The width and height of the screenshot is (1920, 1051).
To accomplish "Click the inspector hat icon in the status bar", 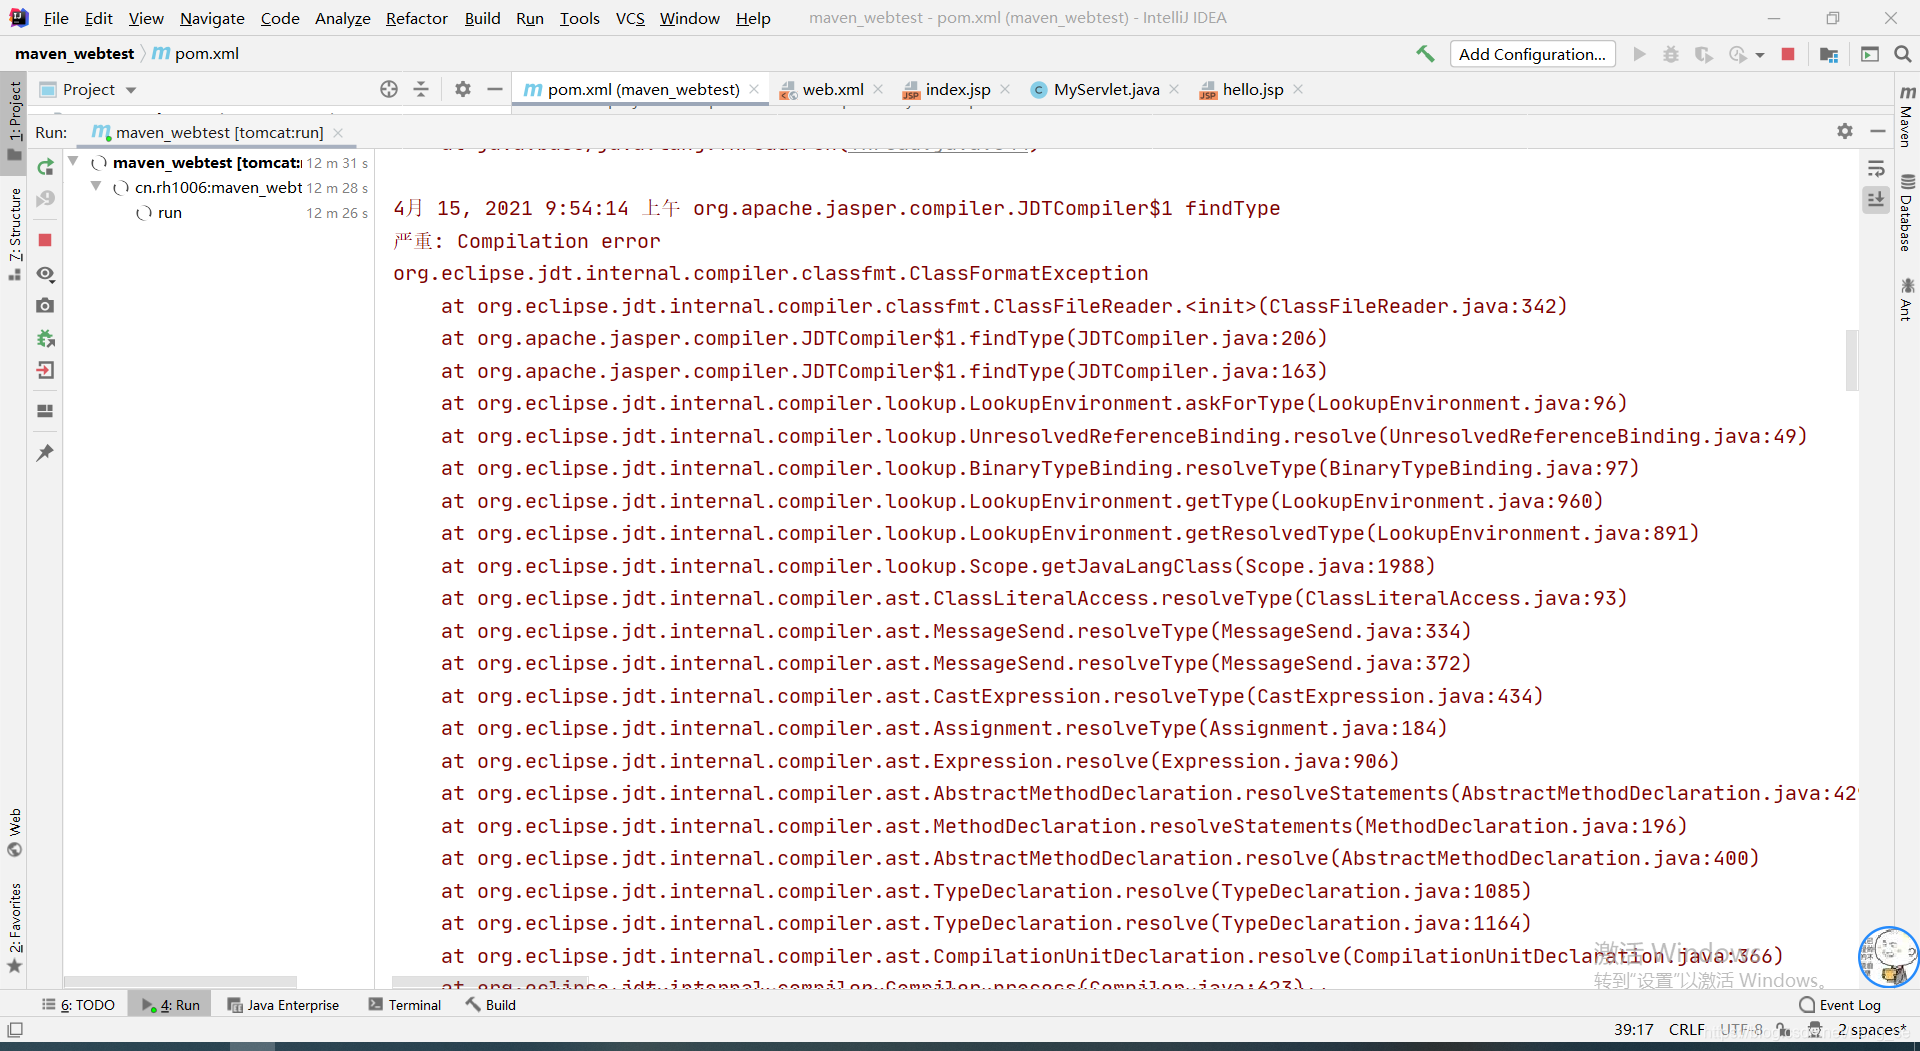I will (1815, 1029).
